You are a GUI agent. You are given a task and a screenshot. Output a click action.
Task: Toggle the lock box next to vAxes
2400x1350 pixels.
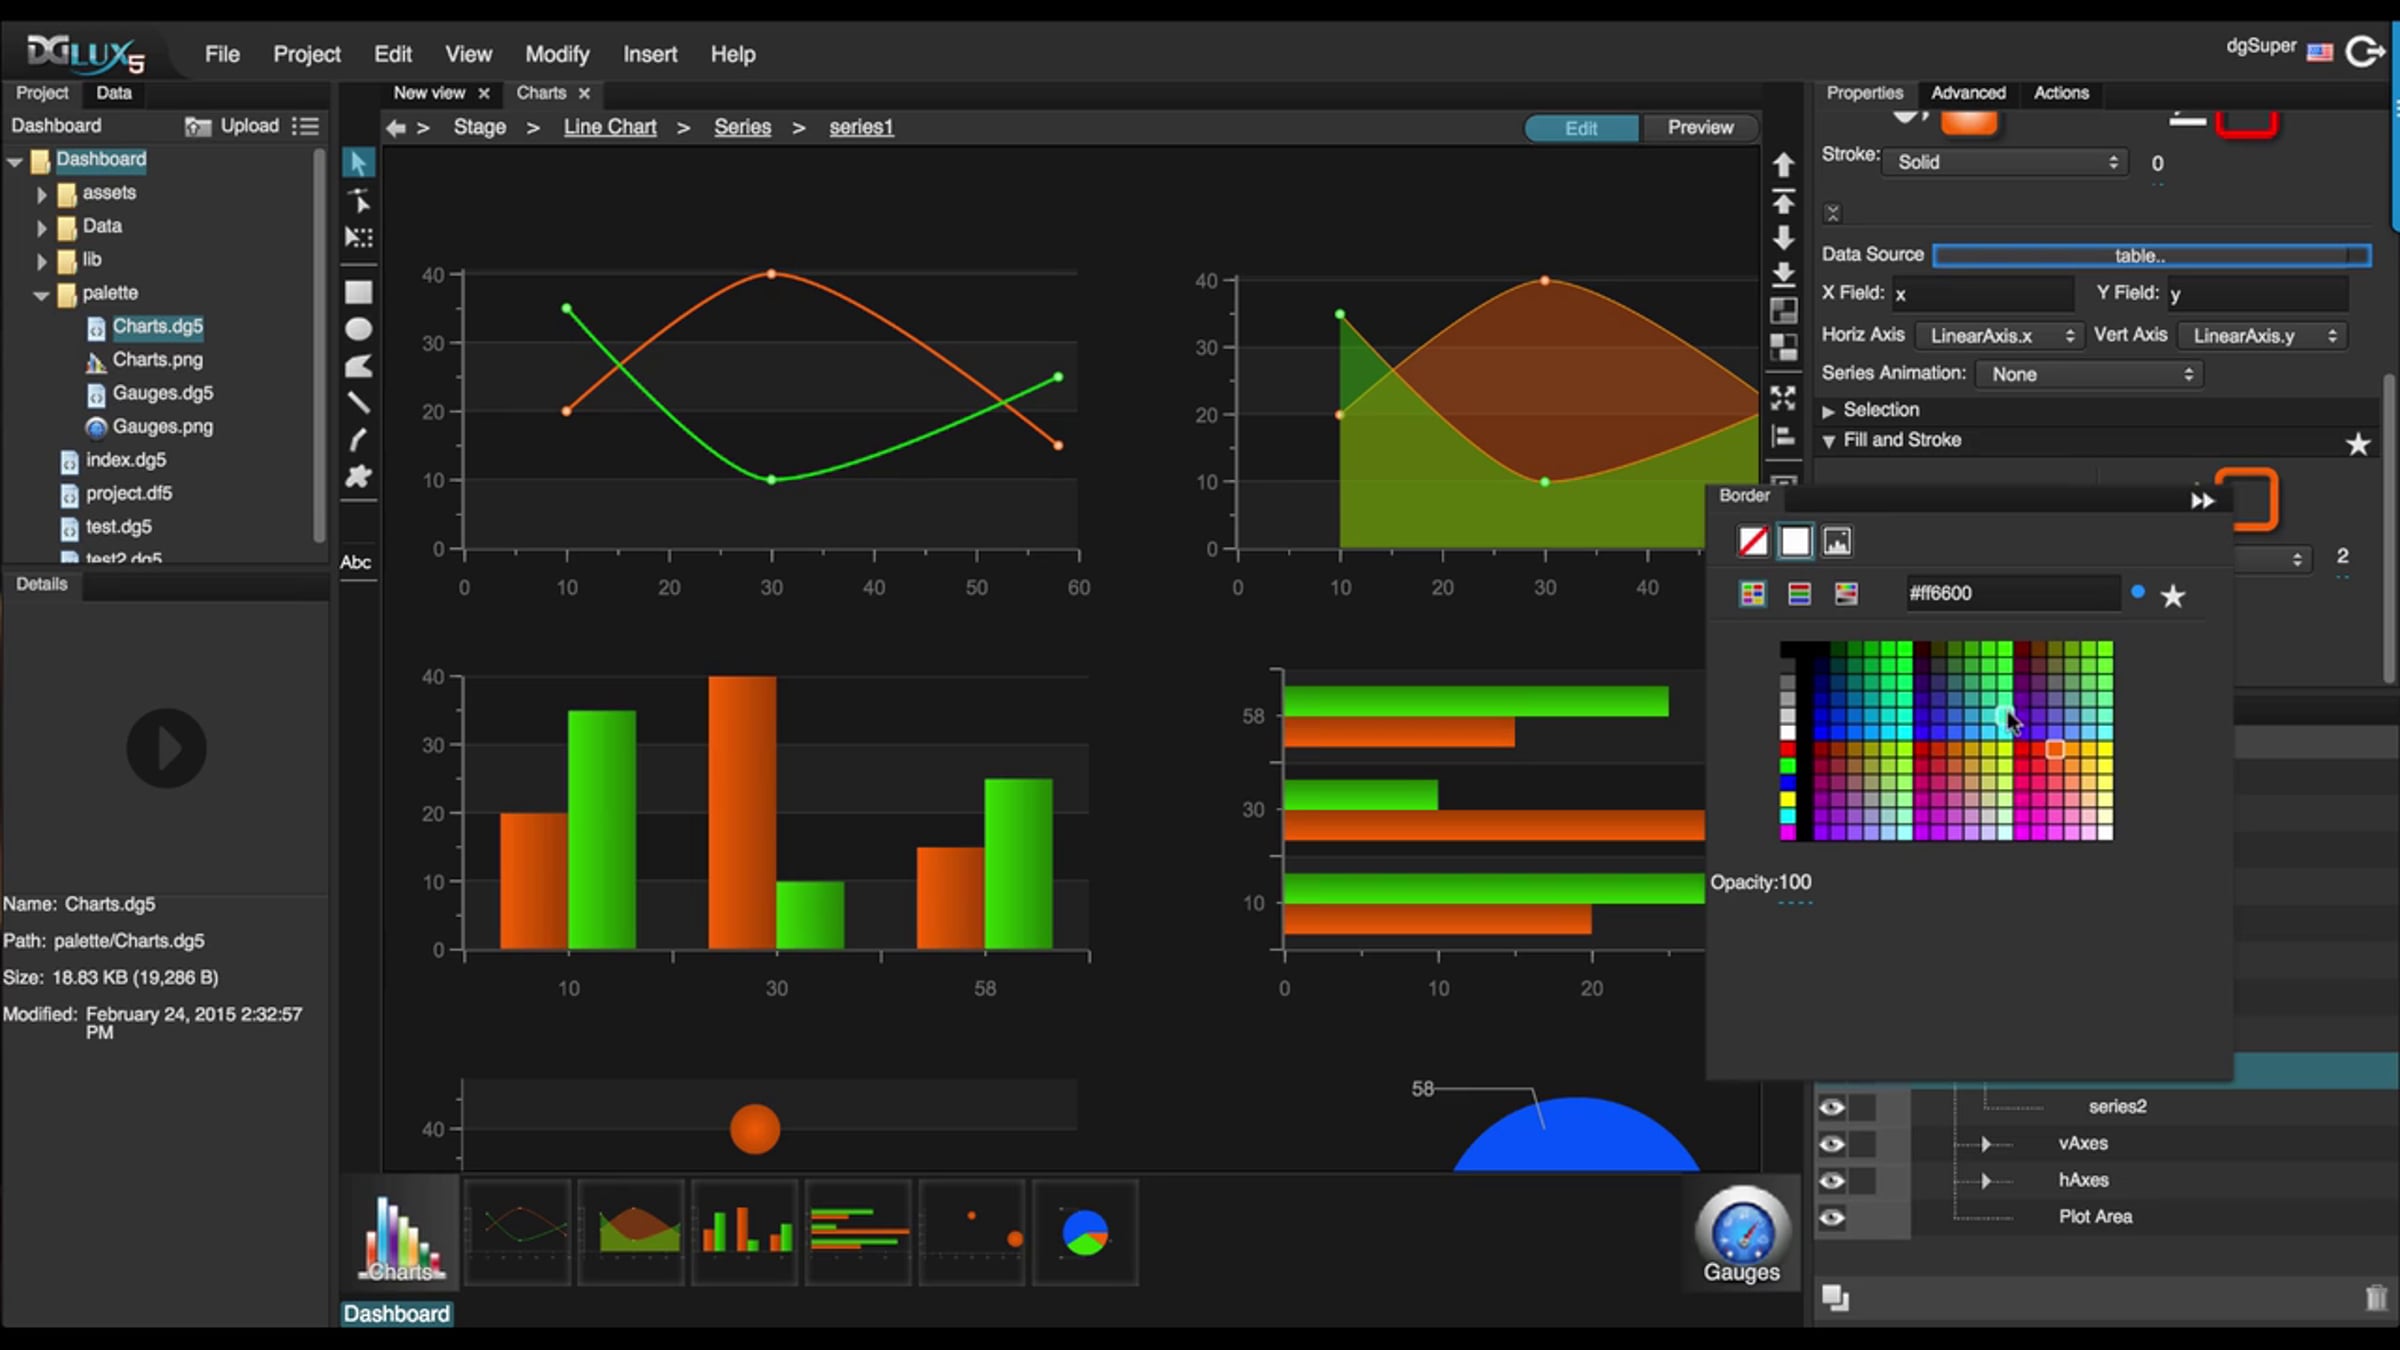pos(1863,1144)
